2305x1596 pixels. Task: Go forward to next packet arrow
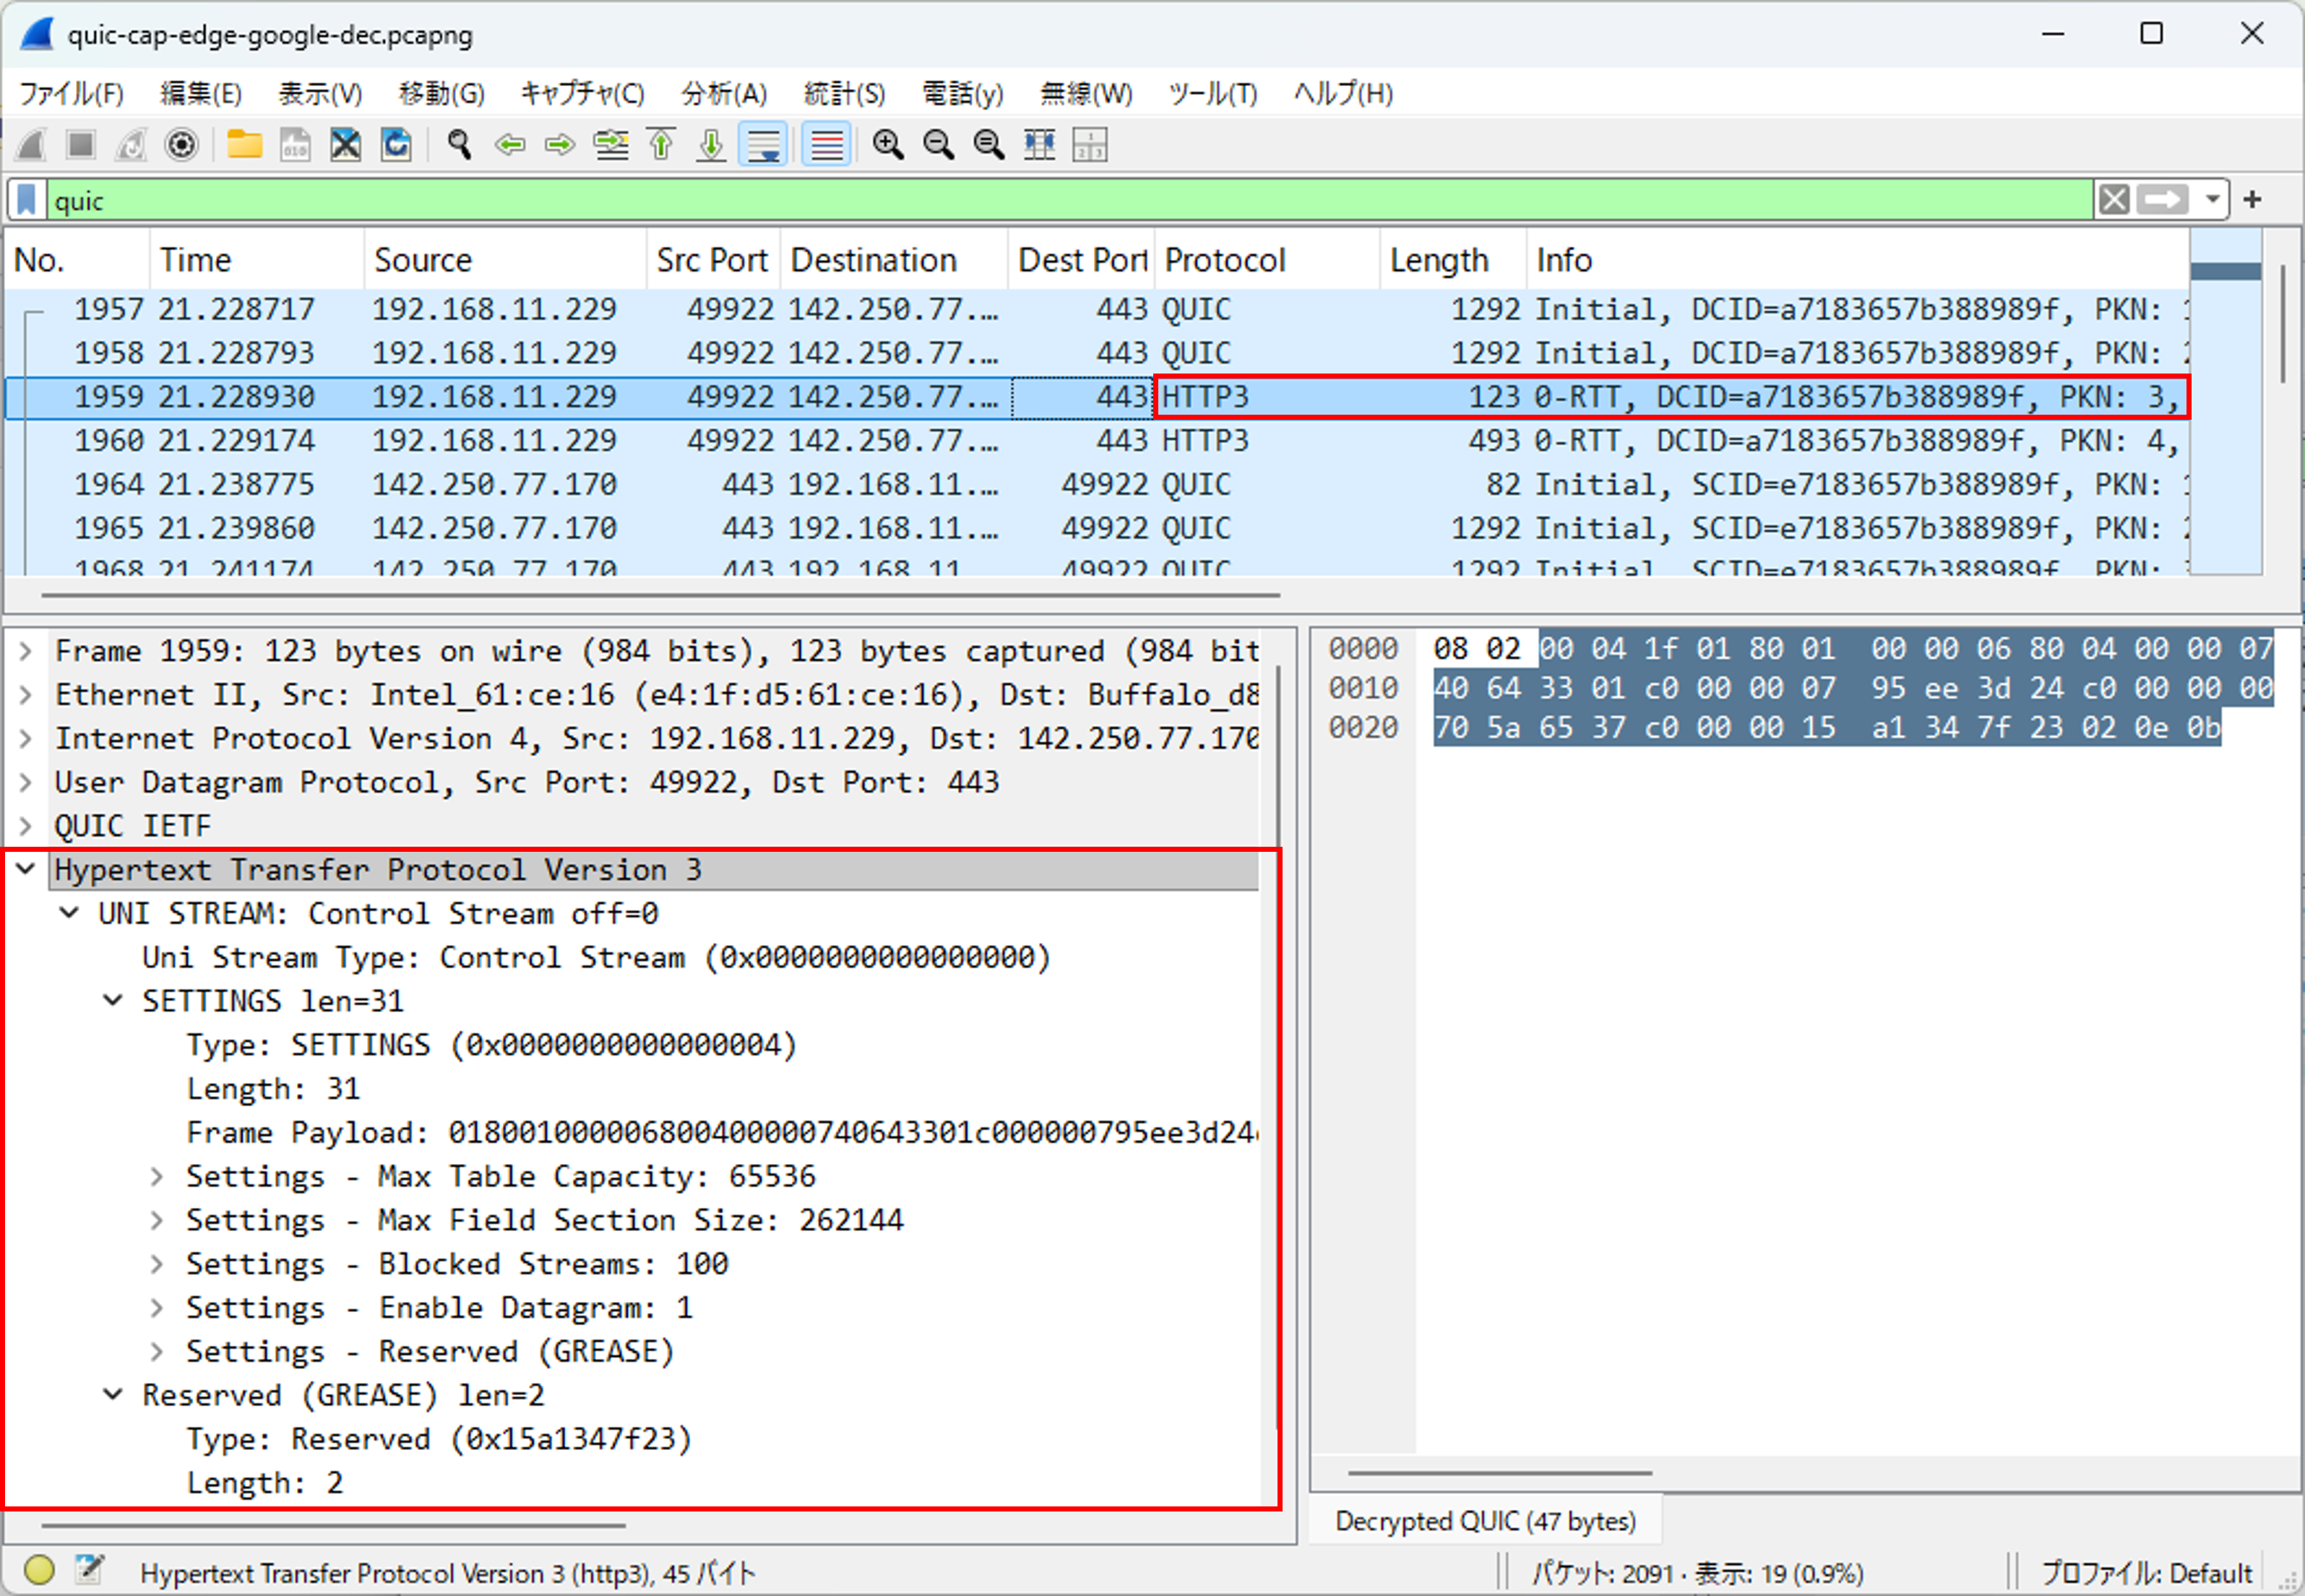(560, 145)
